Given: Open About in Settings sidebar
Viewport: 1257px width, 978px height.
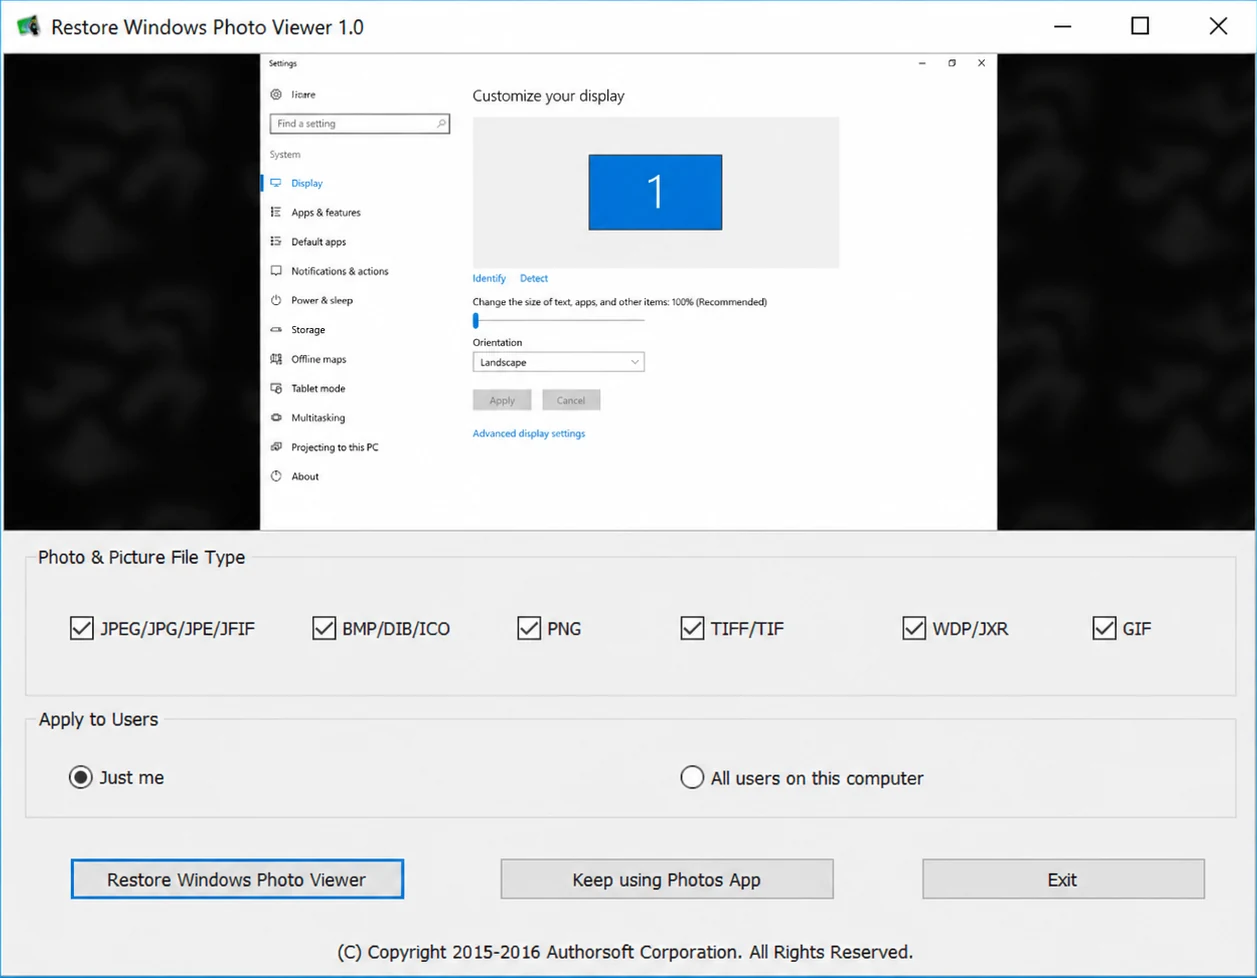Looking at the screenshot, I should (x=305, y=476).
